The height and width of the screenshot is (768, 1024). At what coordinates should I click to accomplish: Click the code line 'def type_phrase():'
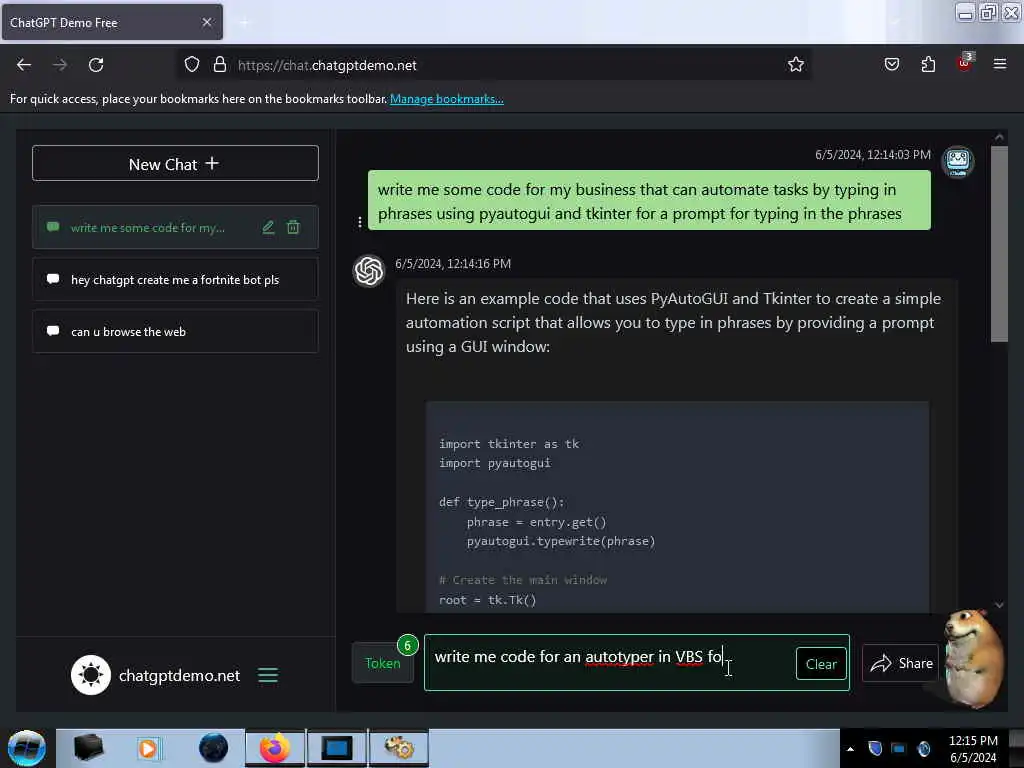pos(502,502)
